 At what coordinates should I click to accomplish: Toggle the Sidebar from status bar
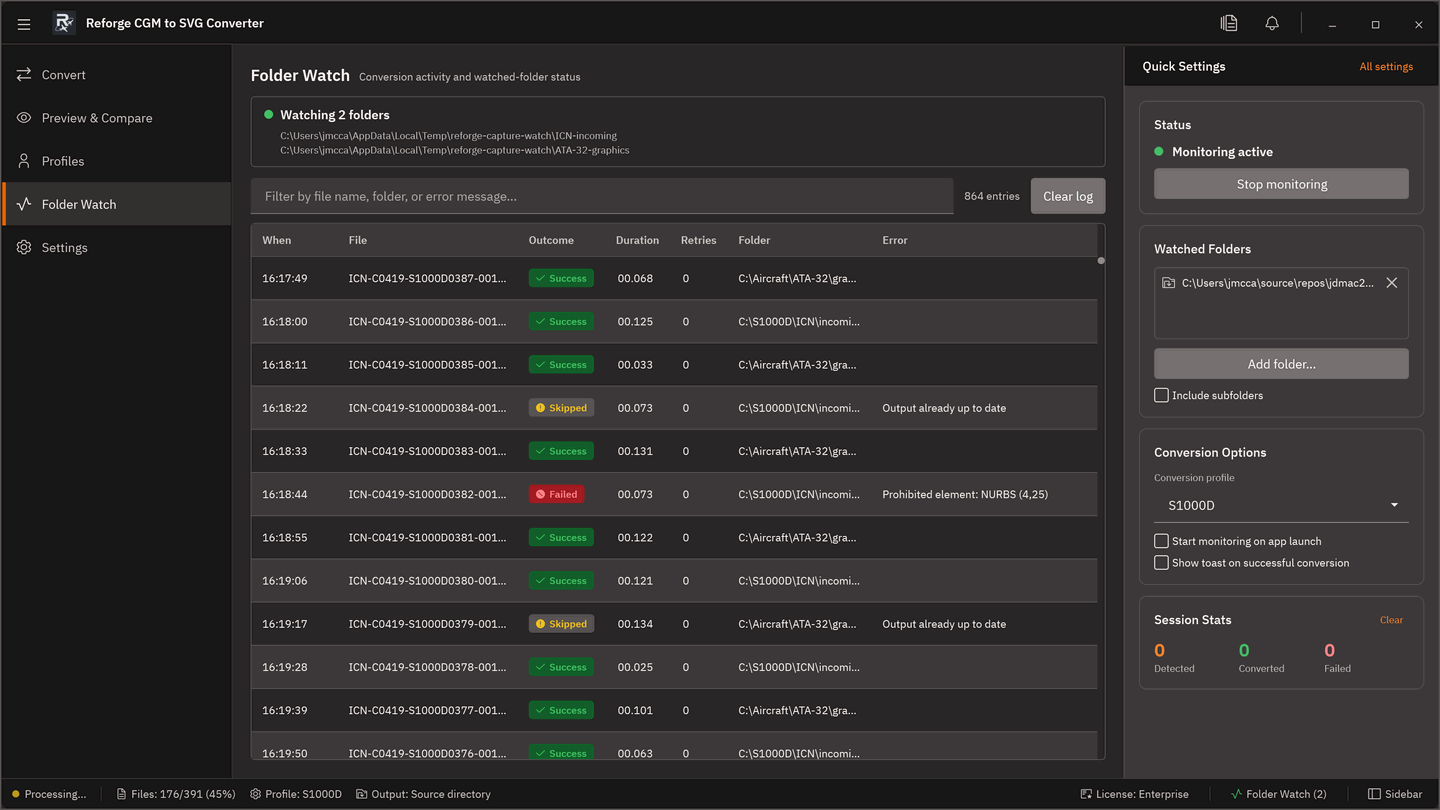(x=1395, y=794)
